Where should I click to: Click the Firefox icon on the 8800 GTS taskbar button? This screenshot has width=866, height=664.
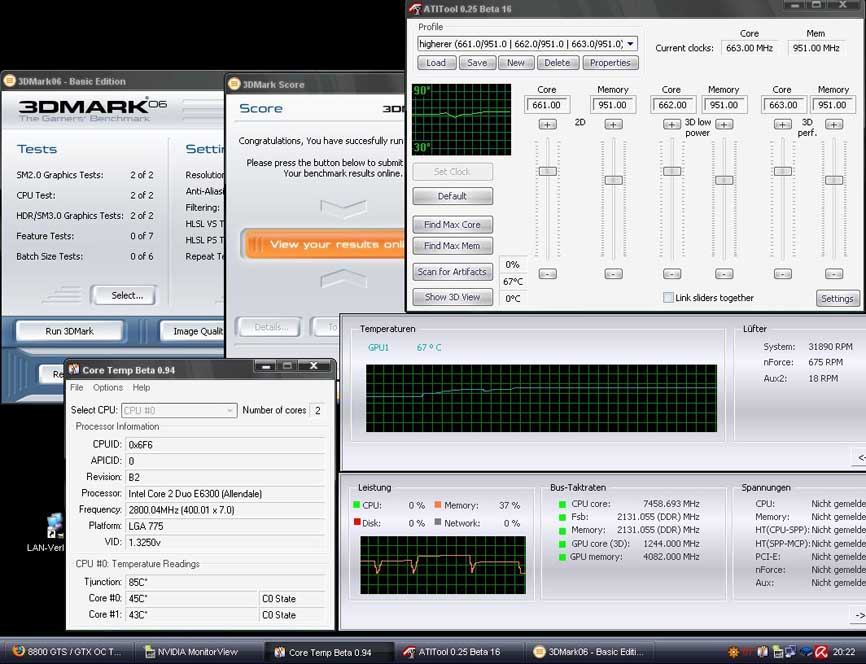click(18, 651)
